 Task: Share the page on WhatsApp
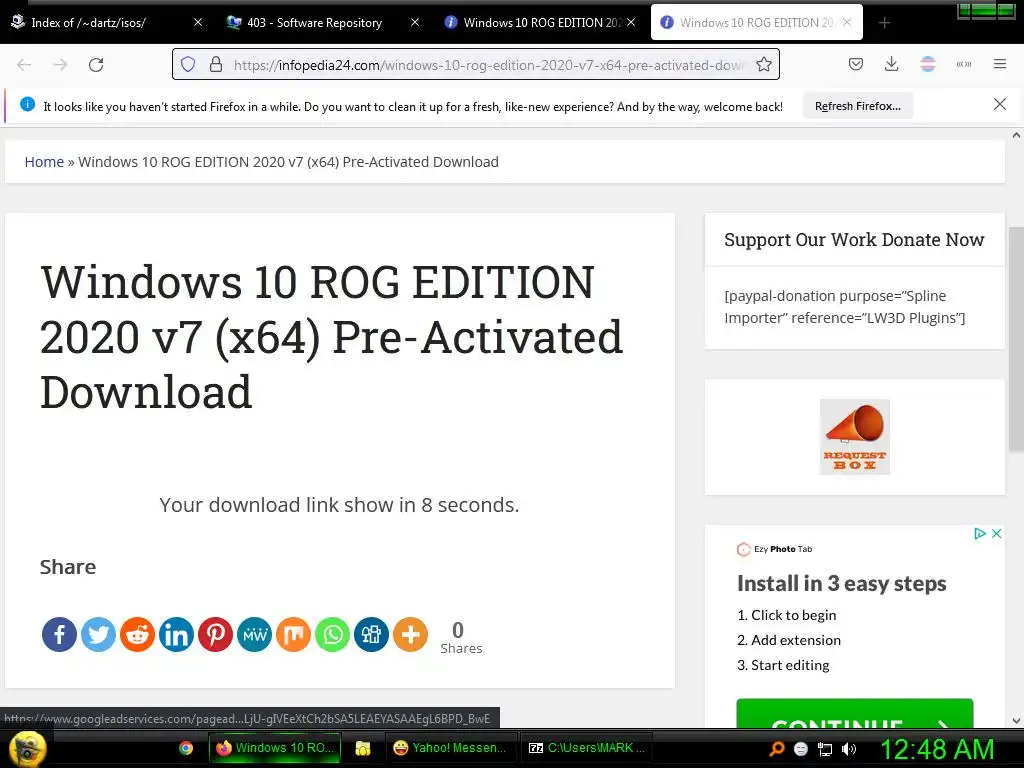332,634
